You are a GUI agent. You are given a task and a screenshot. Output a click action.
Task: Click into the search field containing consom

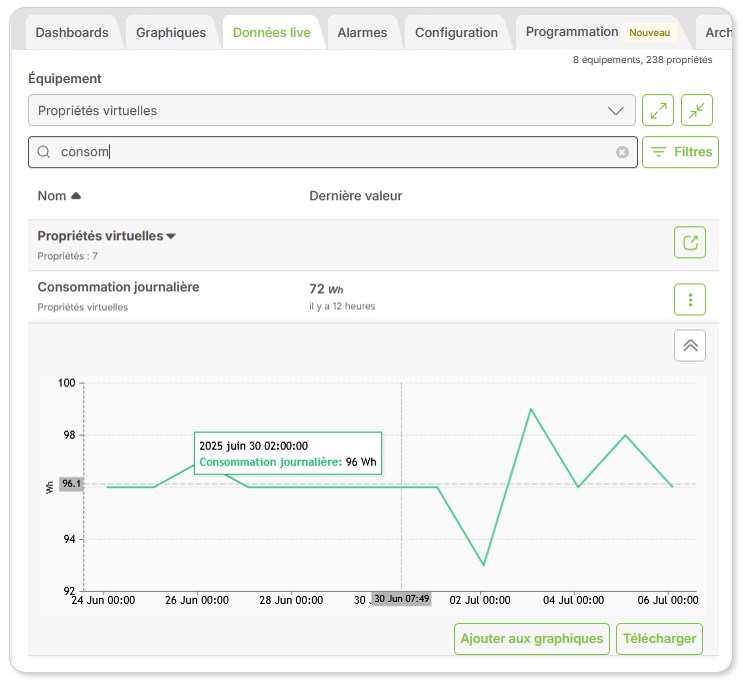pos(332,152)
